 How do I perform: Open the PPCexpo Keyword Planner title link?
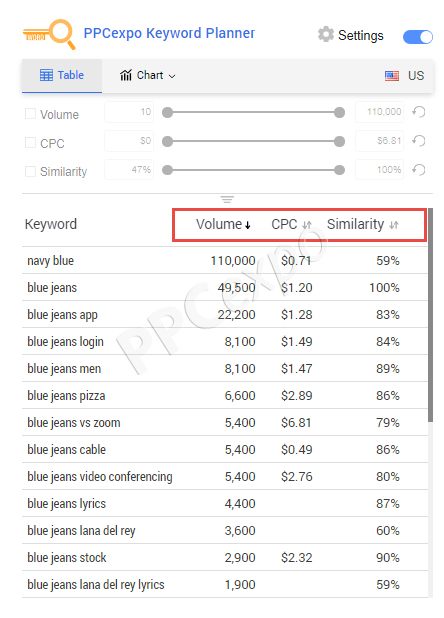tap(169, 33)
